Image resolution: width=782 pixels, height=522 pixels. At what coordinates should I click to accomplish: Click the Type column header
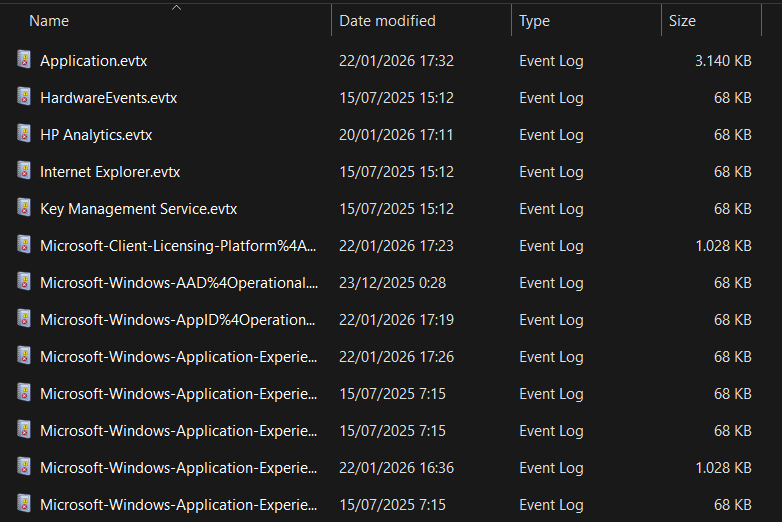(x=534, y=21)
